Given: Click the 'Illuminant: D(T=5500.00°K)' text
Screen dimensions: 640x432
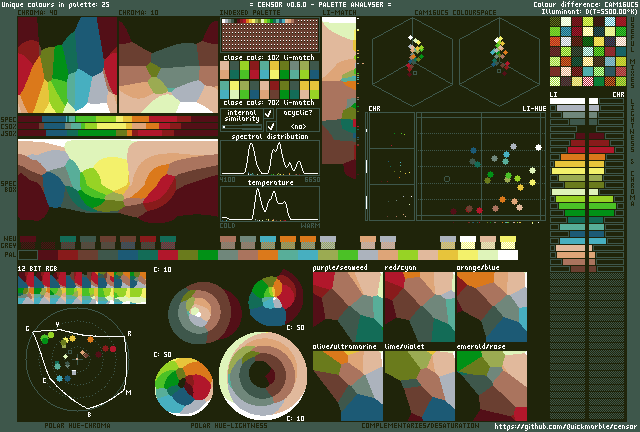Looking at the screenshot, I should [589, 12].
